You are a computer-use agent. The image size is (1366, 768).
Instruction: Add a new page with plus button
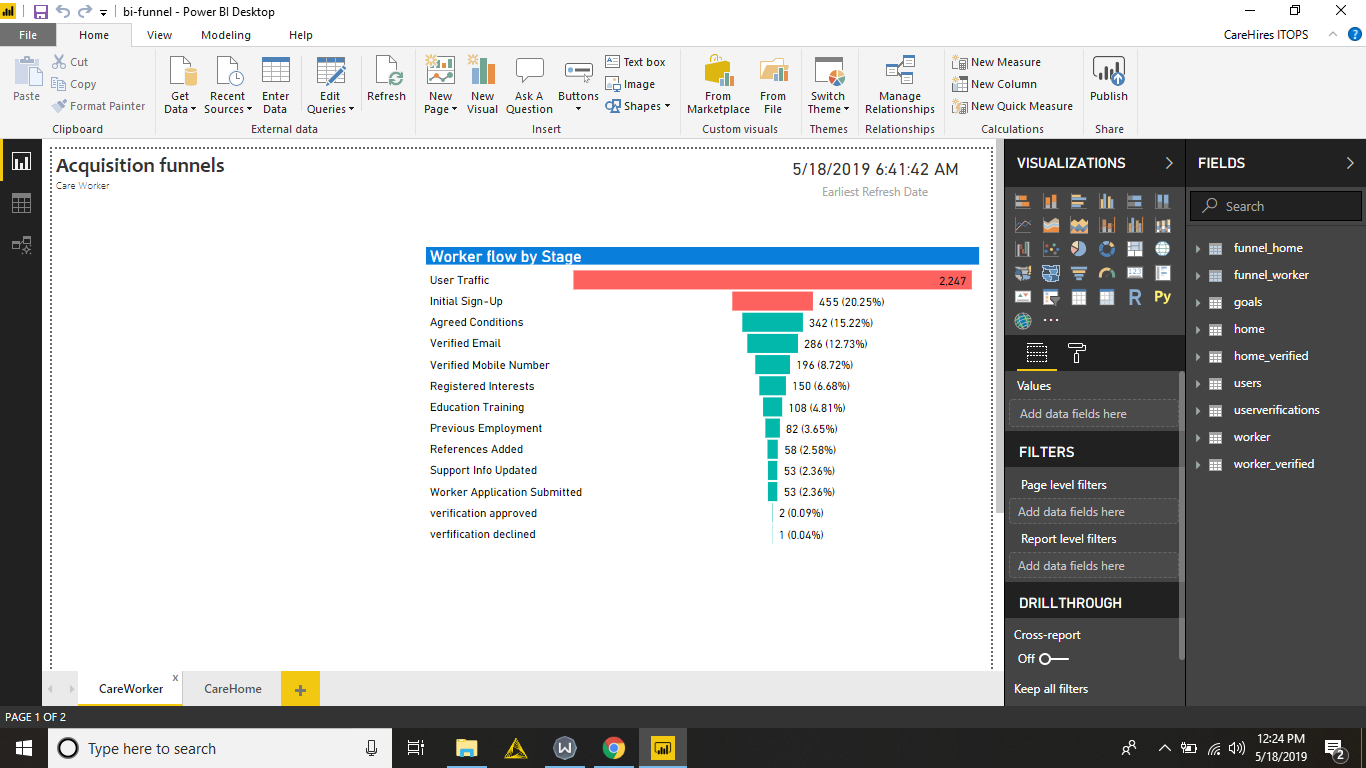(x=300, y=689)
